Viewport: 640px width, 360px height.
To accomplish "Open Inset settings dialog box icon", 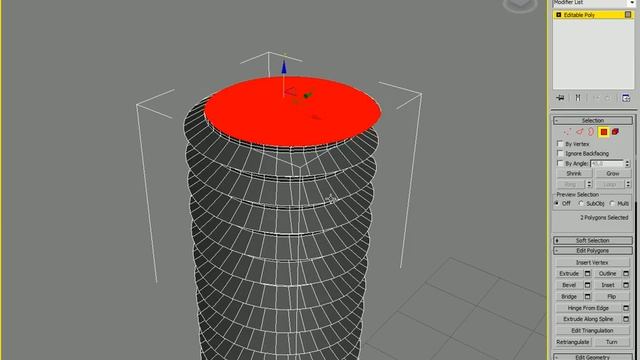I will (x=626, y=285).
